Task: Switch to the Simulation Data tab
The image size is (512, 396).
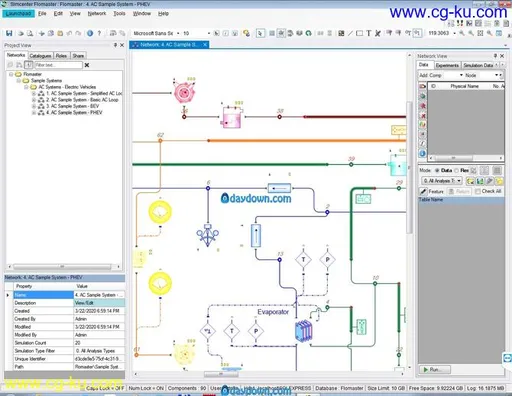Action: coord(478,65)
